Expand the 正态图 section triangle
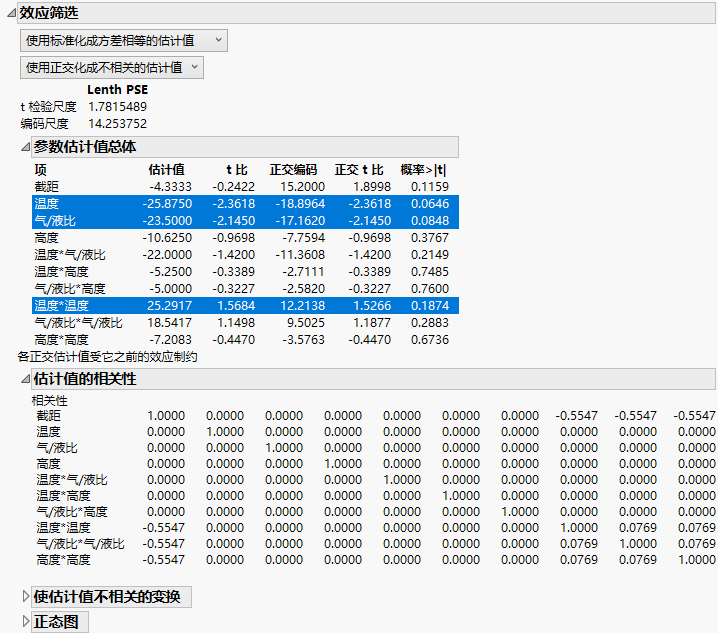The image size is (718, 633). [26, 622]
